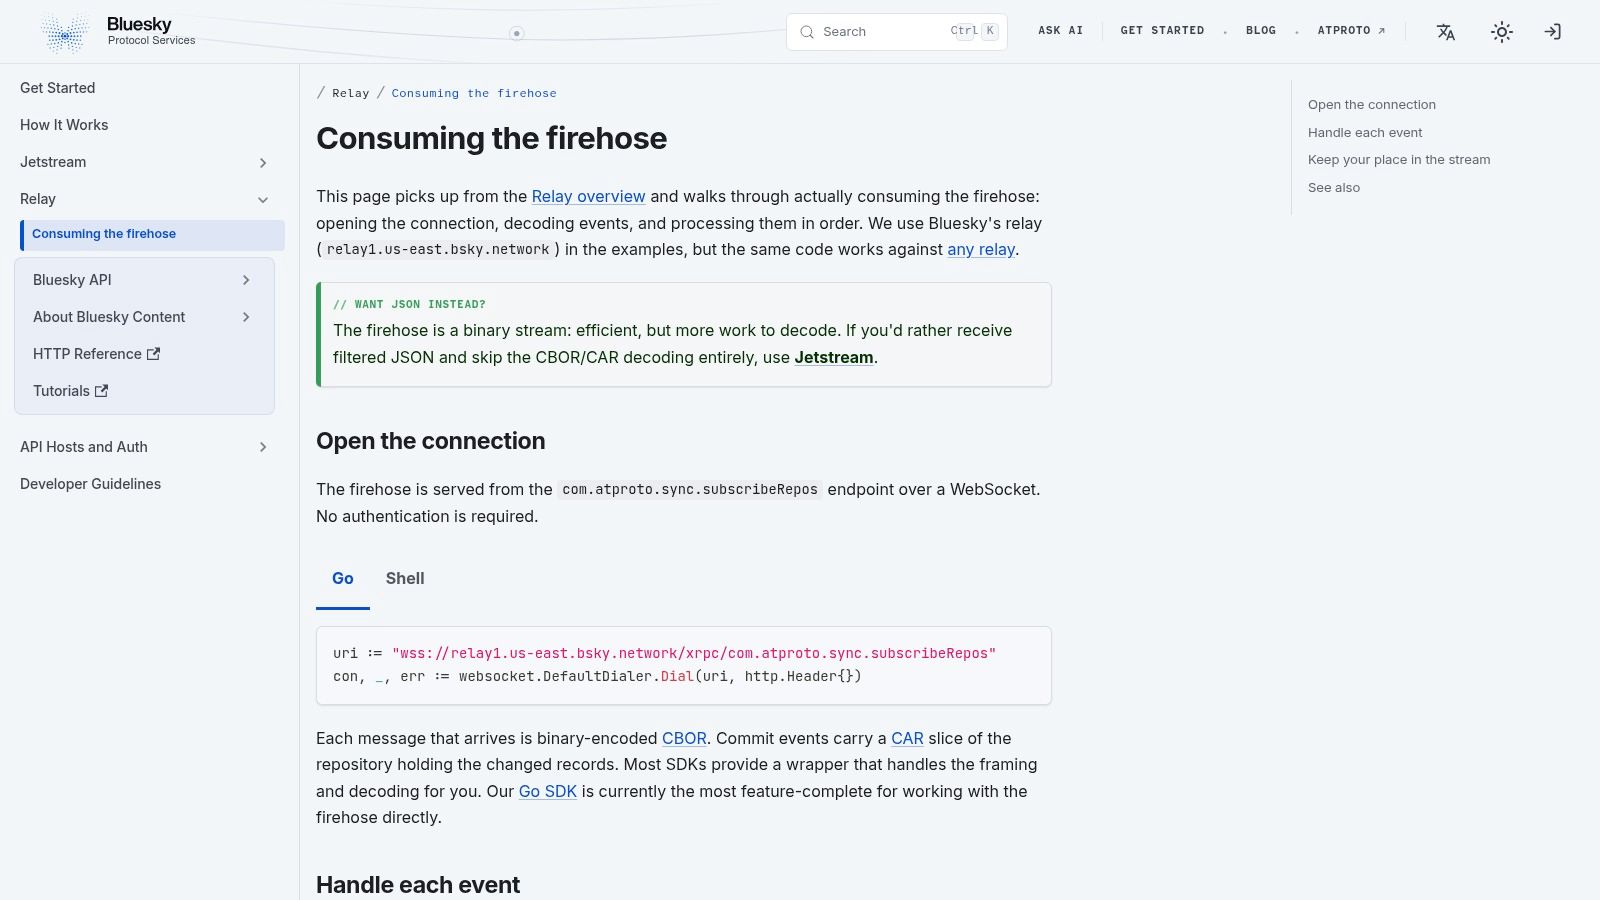Open the Ask AI menu item
The width and height of the screenshot is (1600, 900).
pyautogui.click(x=1060, y=31)
